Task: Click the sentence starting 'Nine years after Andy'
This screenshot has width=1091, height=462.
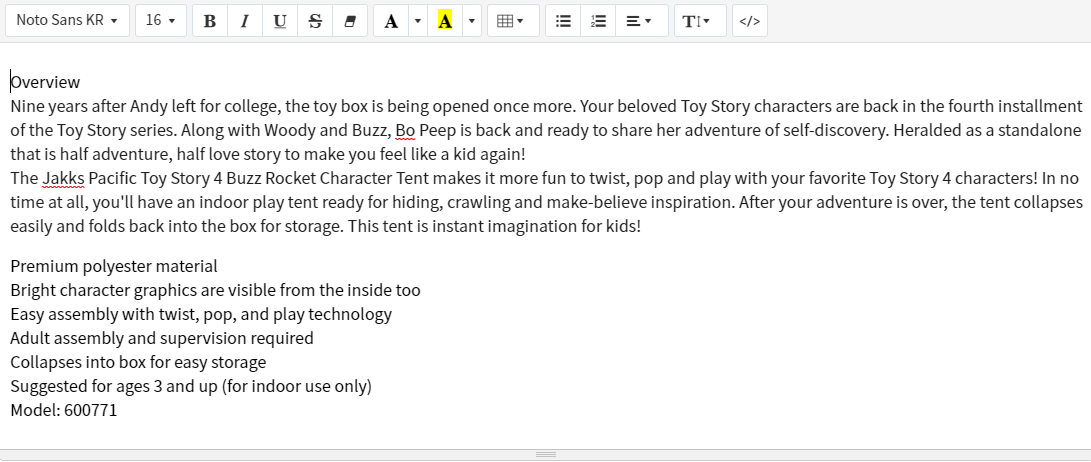Action: tap(293, 106)
